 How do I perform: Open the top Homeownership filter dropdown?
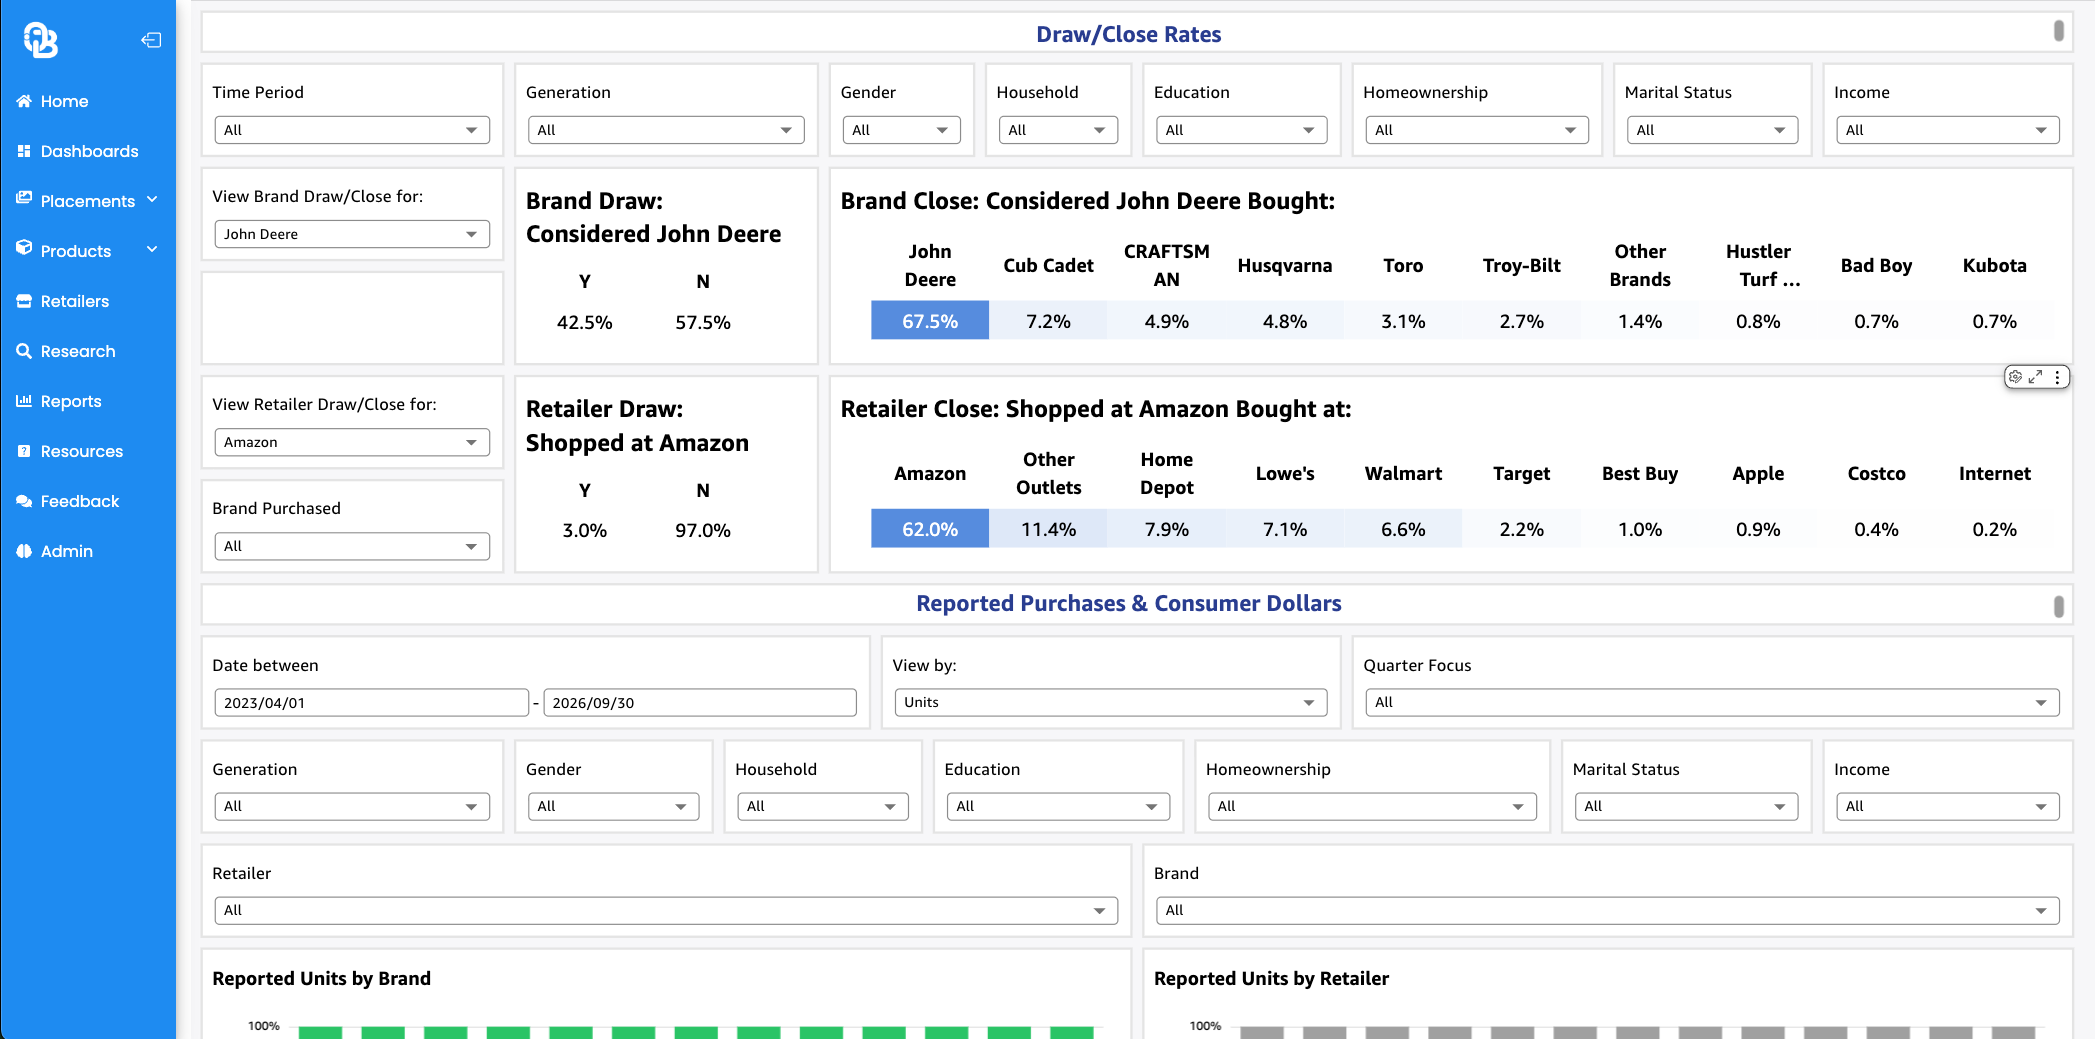[1477, 130]
